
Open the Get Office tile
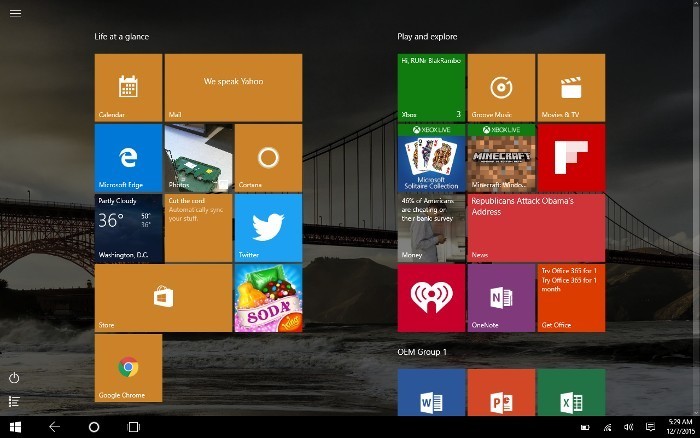571,298
